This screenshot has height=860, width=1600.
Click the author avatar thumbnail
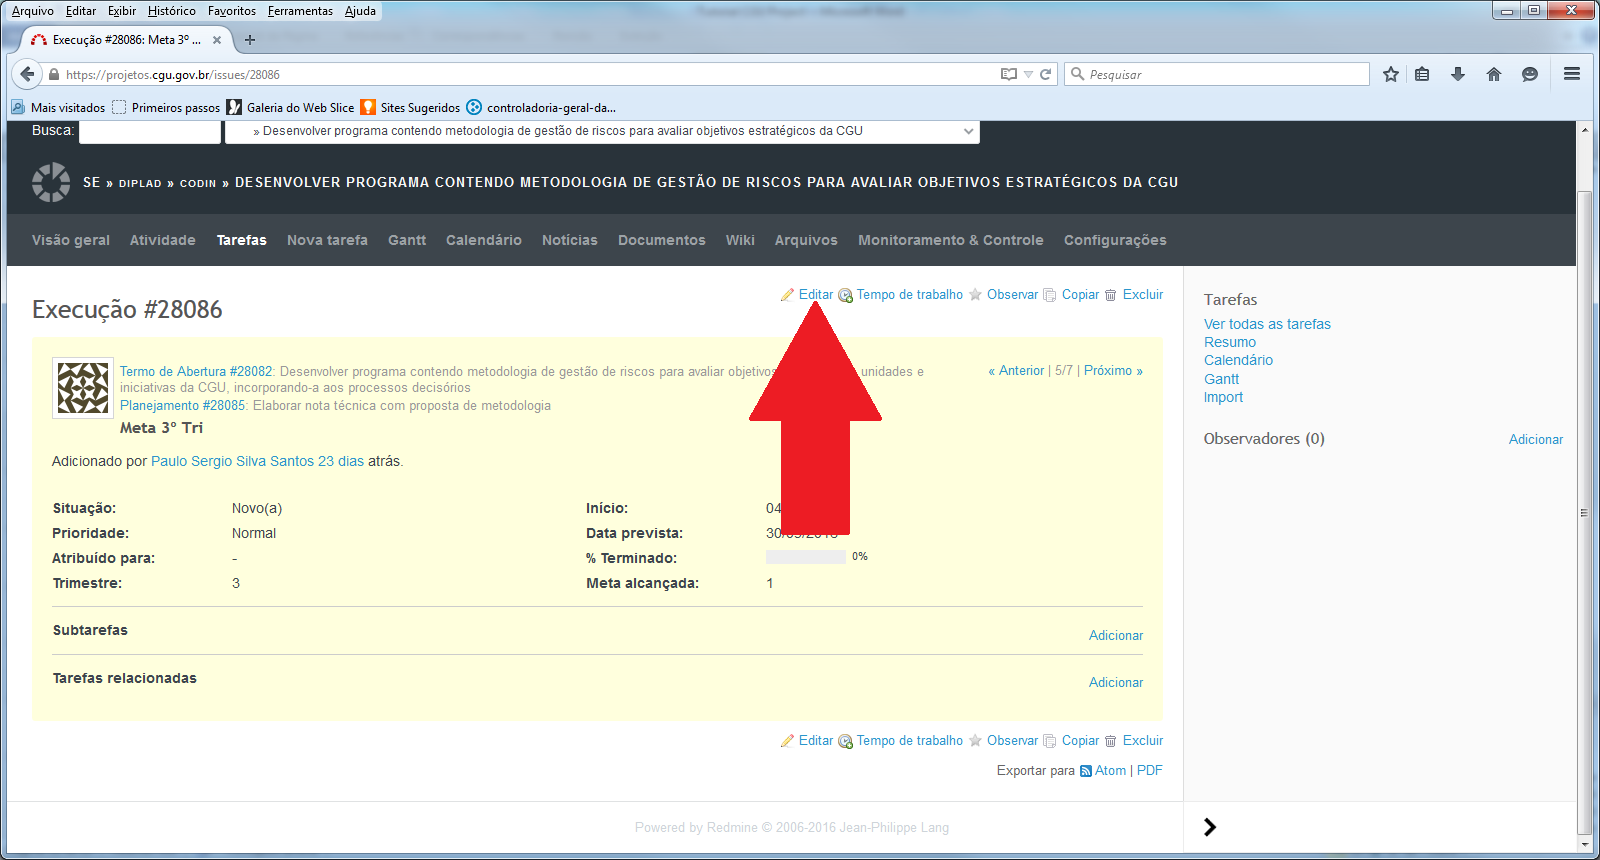click(82, 388)
